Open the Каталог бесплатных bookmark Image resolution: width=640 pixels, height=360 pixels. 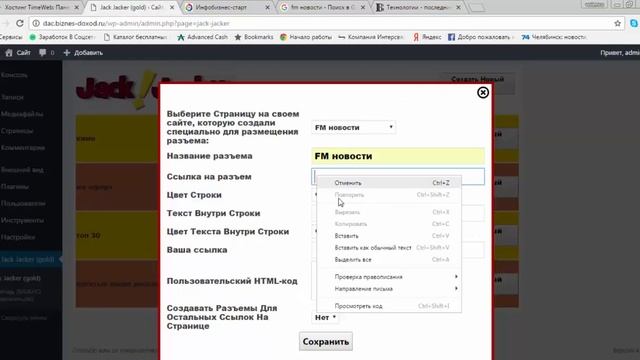tap(136, 37)
